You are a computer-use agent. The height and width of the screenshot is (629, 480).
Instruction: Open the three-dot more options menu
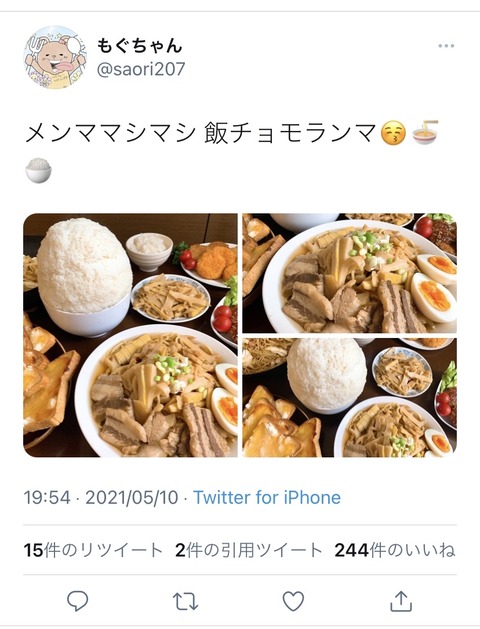tap(446, 46)
